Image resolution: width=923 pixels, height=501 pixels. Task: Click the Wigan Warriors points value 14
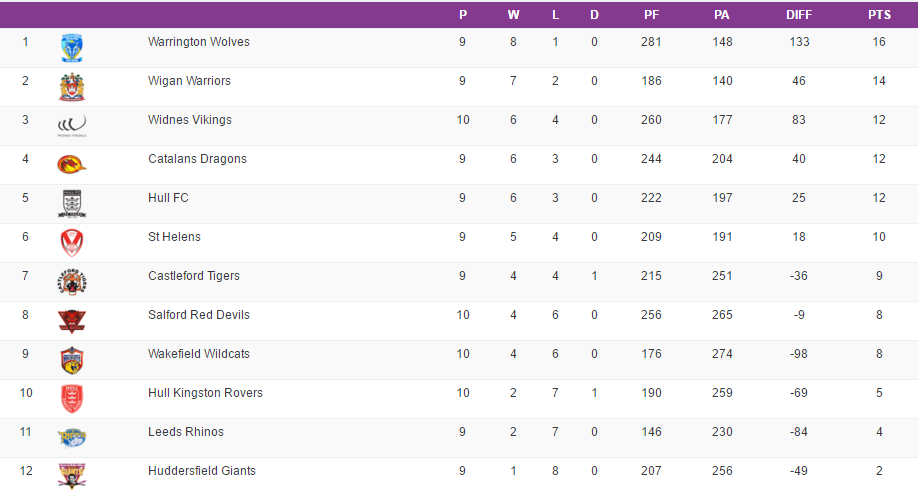click(879, 81)
